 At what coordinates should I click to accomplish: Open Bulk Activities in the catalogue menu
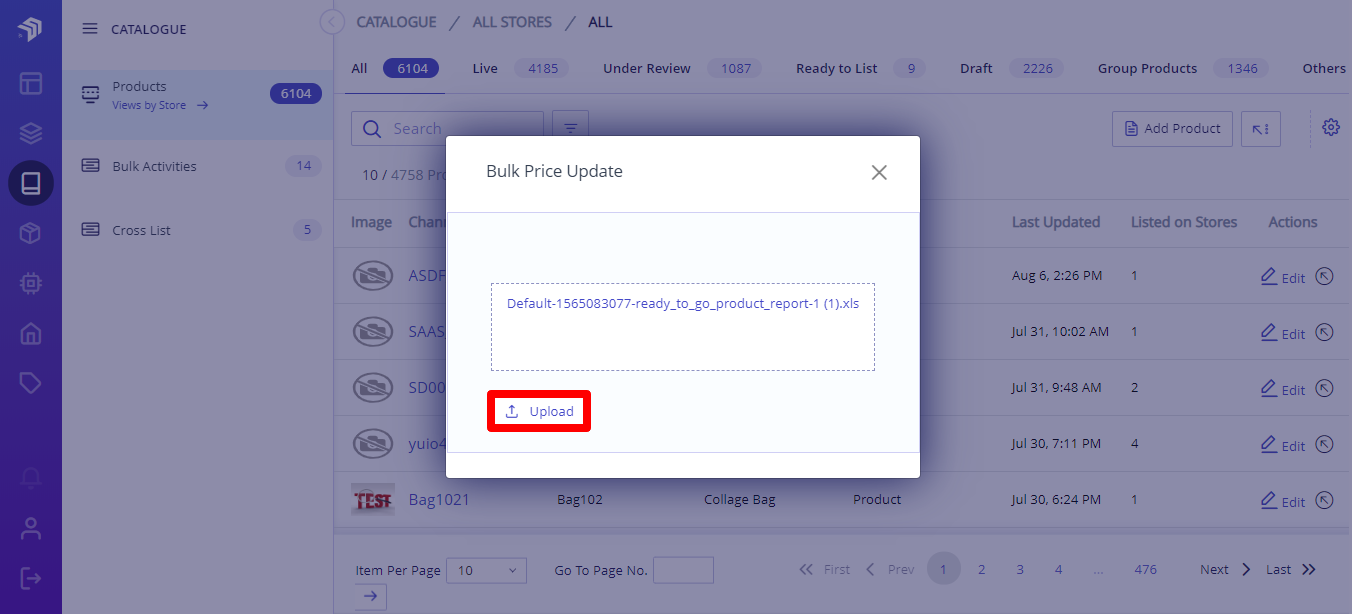pyautogui.click(x=198, y=166)
